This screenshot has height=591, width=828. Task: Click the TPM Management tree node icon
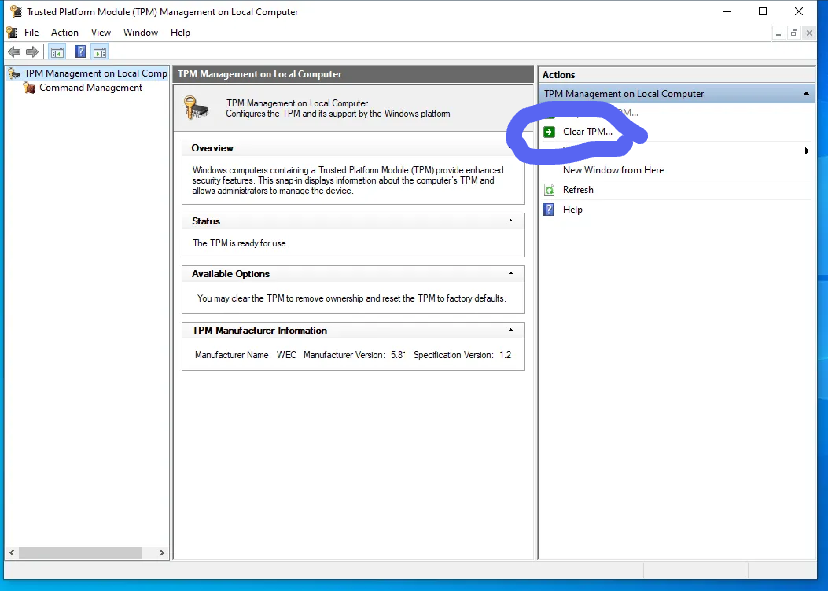(x=14, y=74)
